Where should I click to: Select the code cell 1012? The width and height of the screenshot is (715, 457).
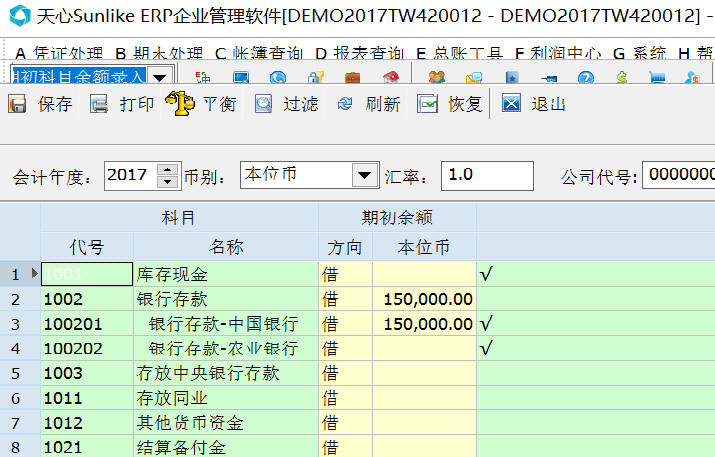click(87, 422)
